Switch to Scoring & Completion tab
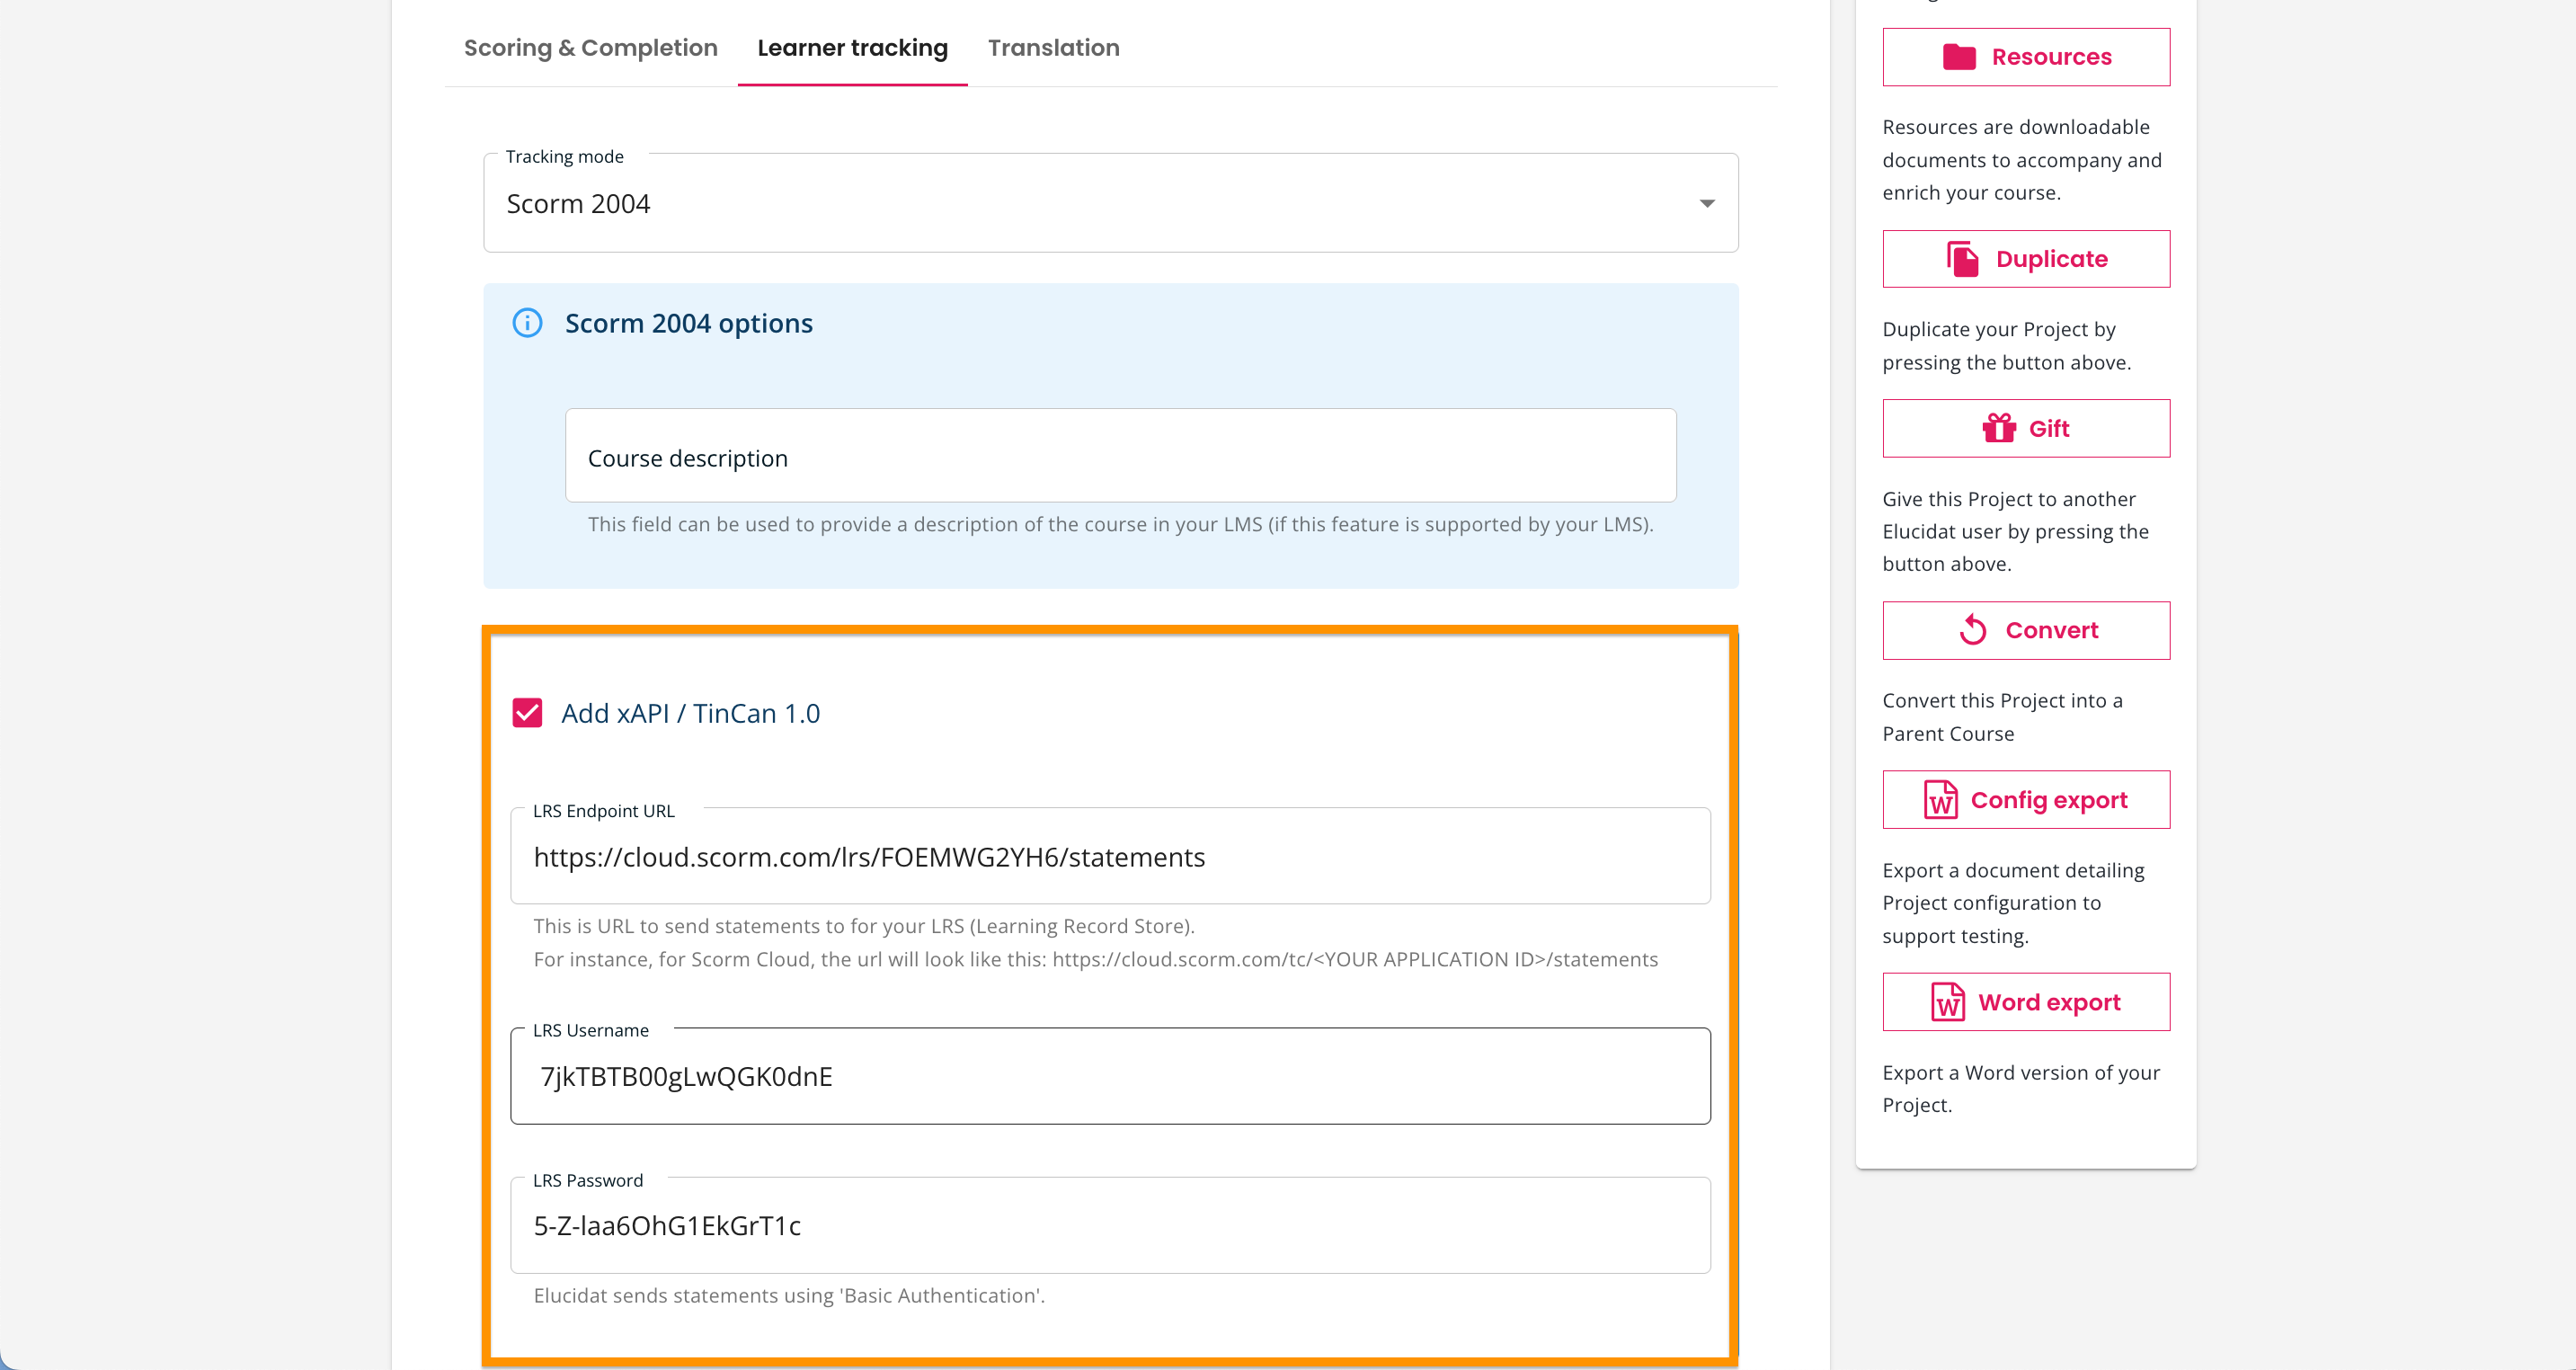The height and width of the screenshot is (1370, 2576). click(590, 48)
